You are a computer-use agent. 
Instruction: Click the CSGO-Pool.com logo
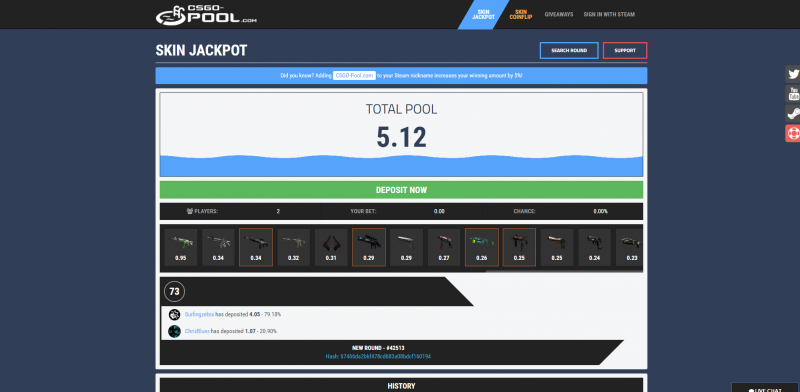pyautogui.click(x=206, y=15)
